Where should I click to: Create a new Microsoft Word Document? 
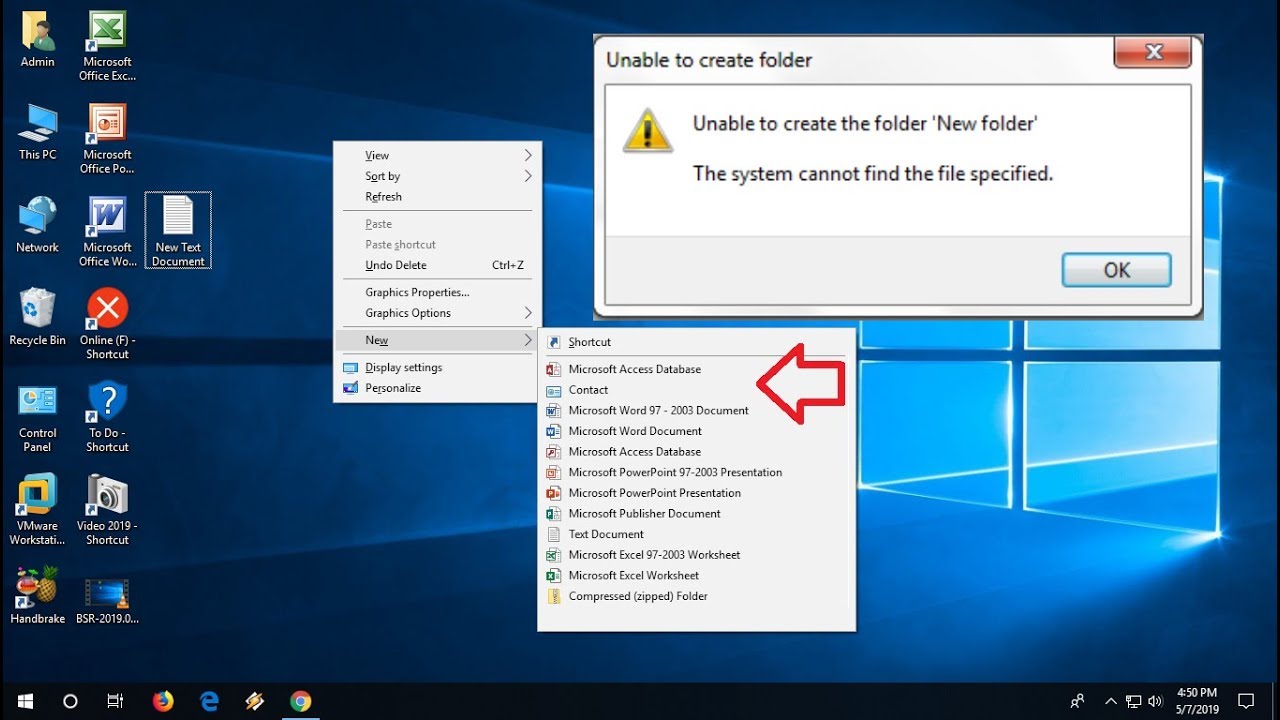tap(696, 431)
